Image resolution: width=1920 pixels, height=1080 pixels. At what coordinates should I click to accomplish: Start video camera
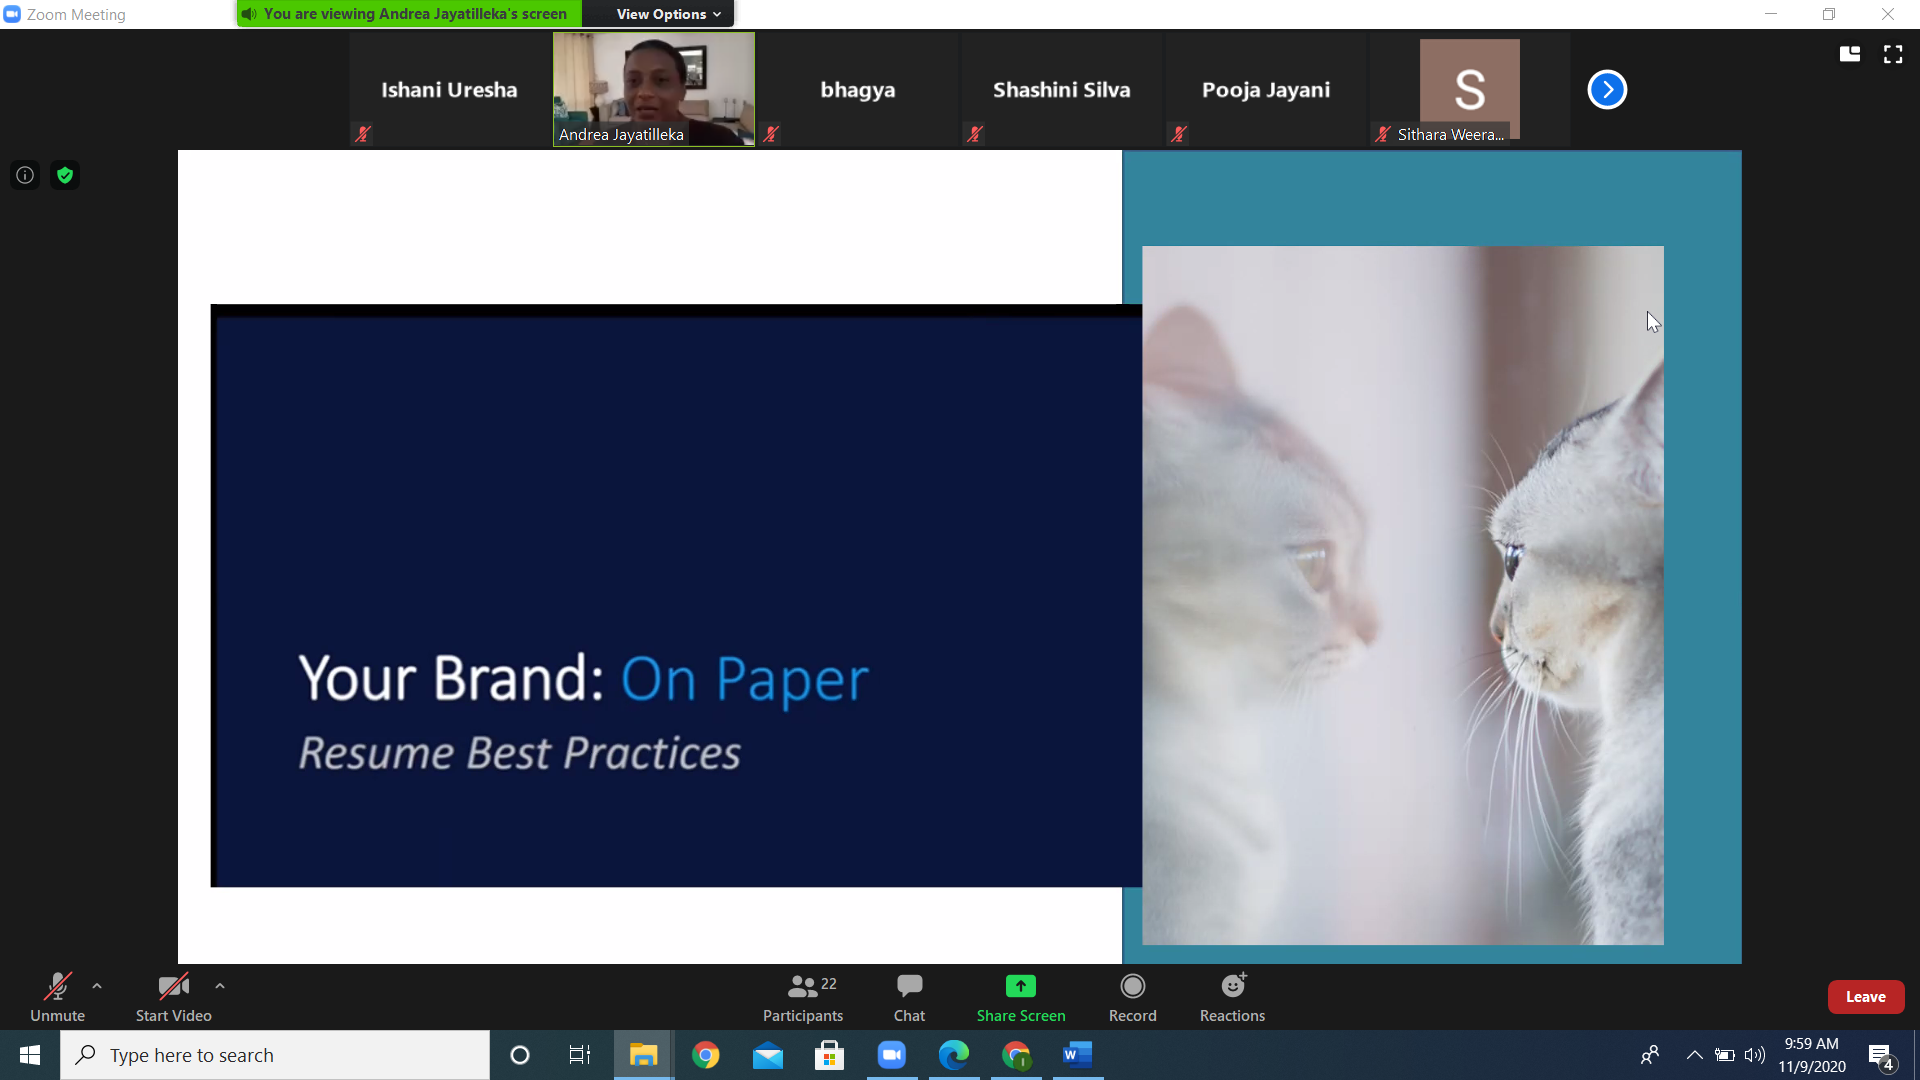(x=173, y=997)
